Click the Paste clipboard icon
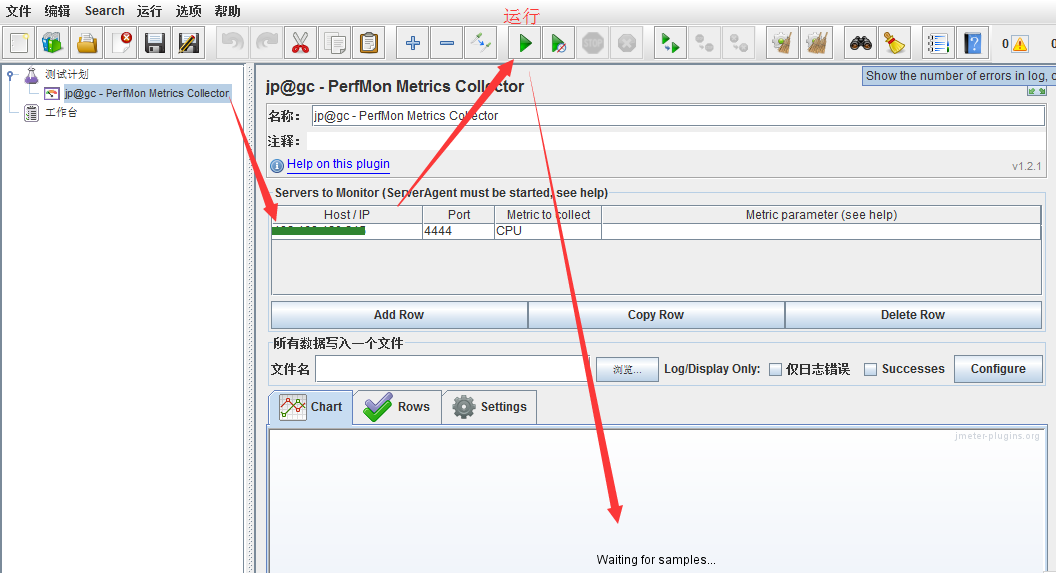The width and height of the screenshot is (1056, 573). point(368,43)
